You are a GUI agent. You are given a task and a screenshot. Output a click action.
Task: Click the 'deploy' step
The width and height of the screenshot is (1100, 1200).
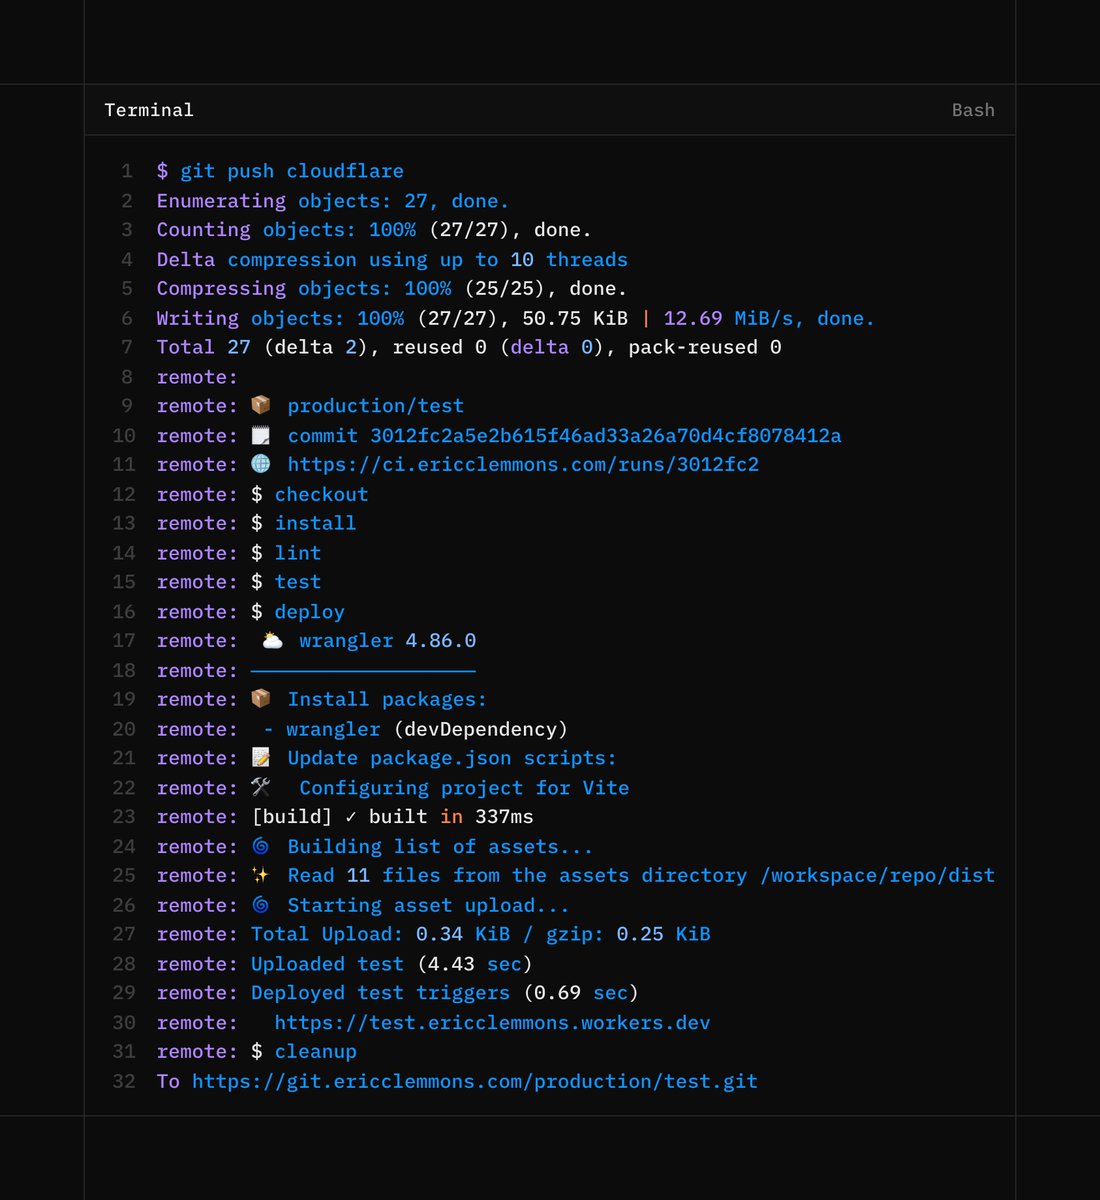pos(310,612)
